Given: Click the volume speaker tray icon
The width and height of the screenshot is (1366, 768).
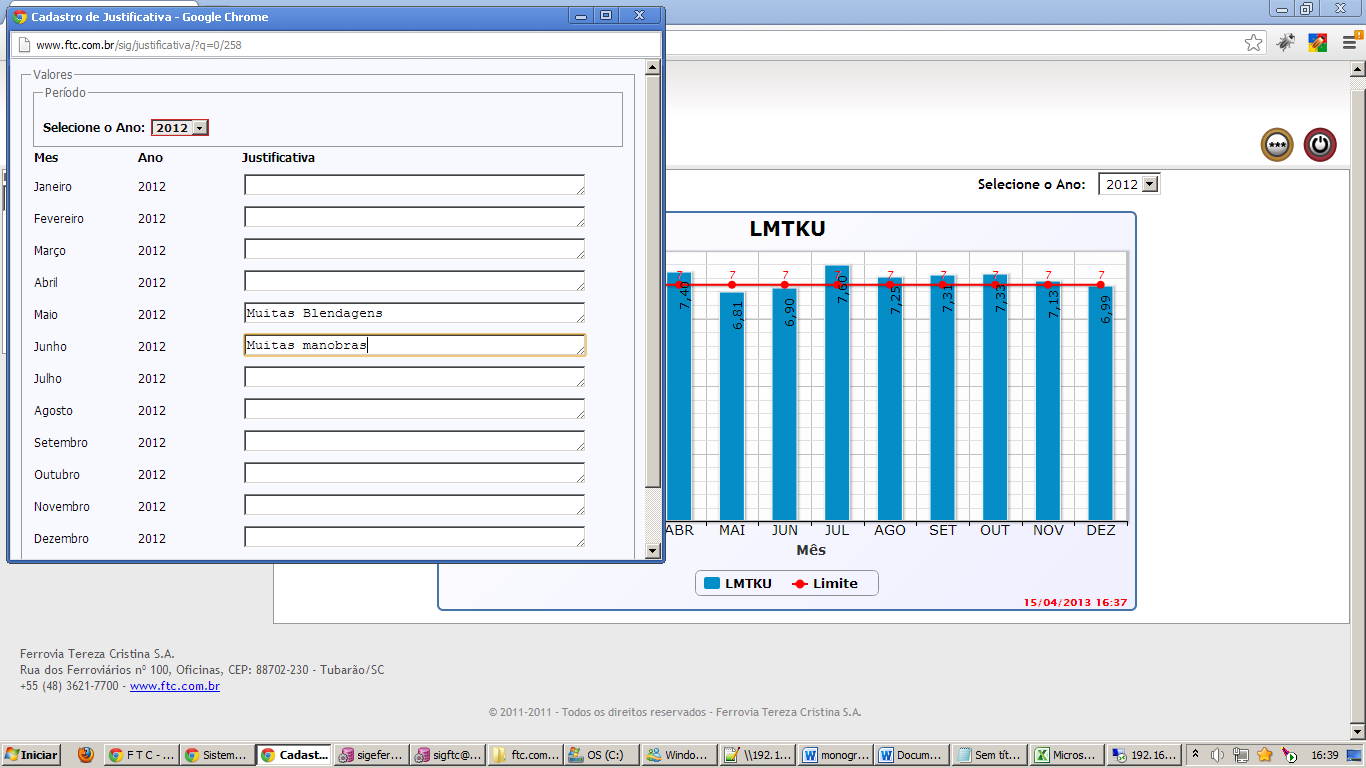Looking at the screenshot, I should pos(1217,755).
